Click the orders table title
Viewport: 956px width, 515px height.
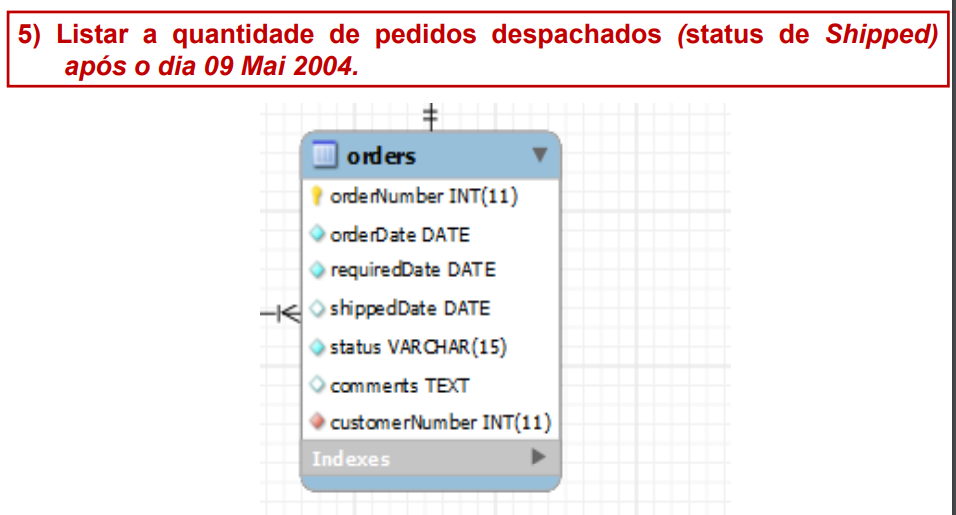point(381,156)
